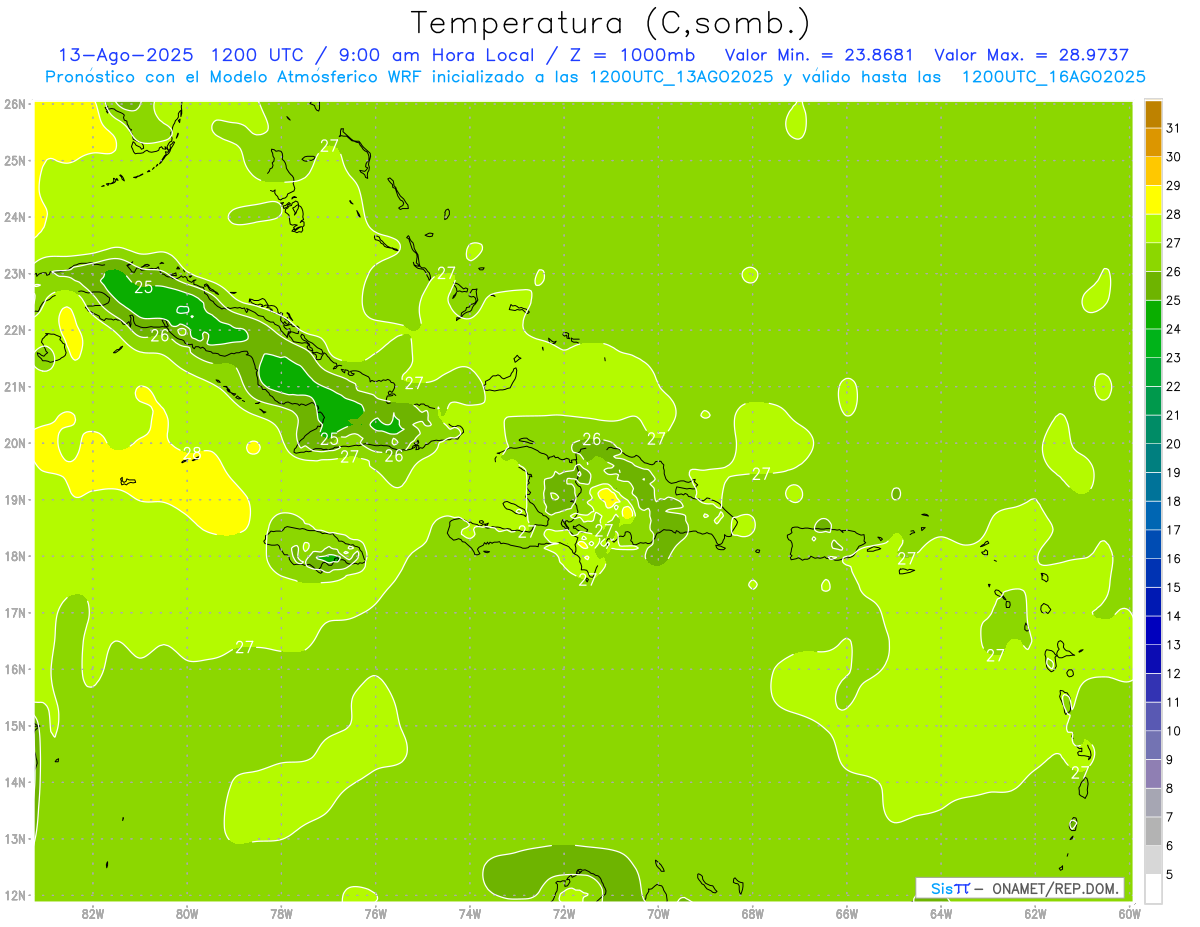Click the '14N' latitude axis label

(x=14, y=782)
